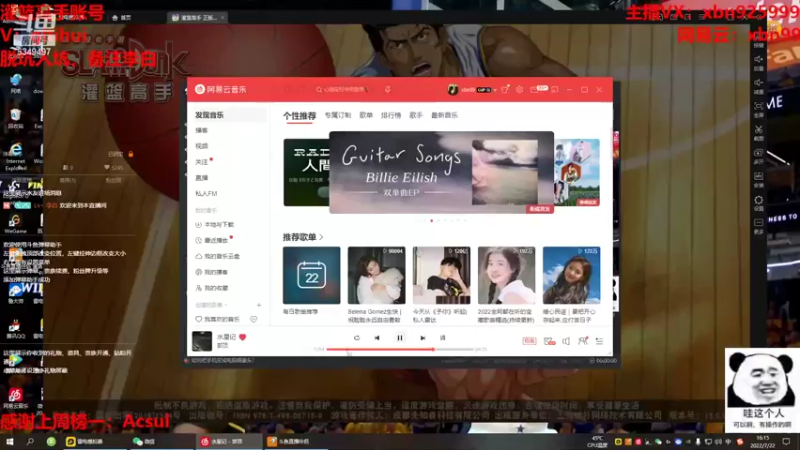This screenshot has height=450, width=800.
Task: Expand the username dropdown arrow
Action: point(495,90)
